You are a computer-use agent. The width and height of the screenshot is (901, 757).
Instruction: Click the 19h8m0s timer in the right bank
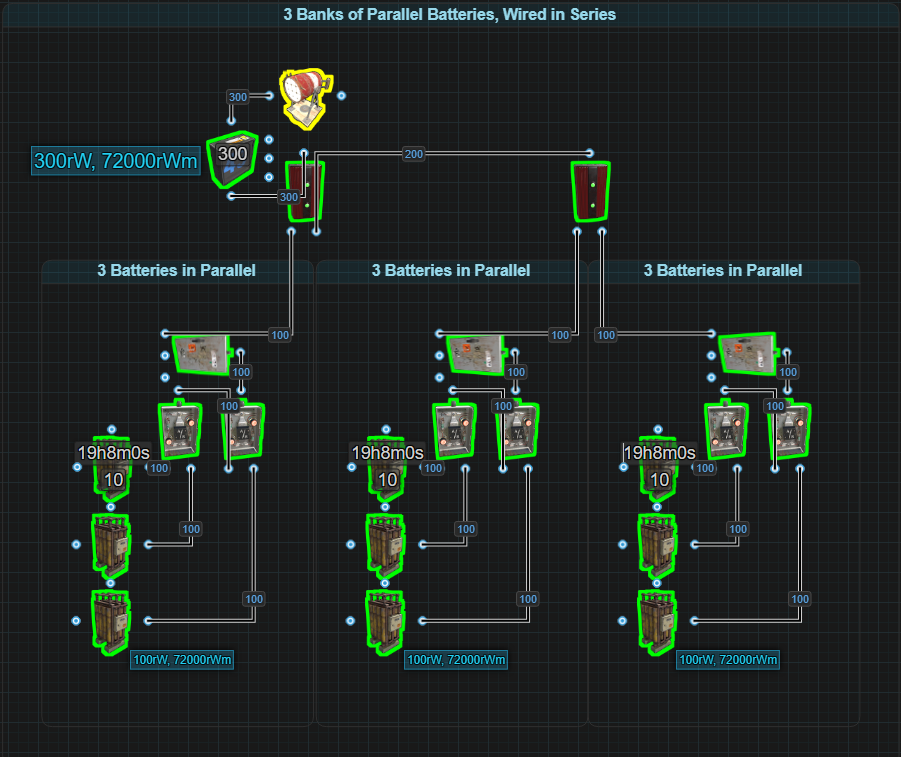660,453
